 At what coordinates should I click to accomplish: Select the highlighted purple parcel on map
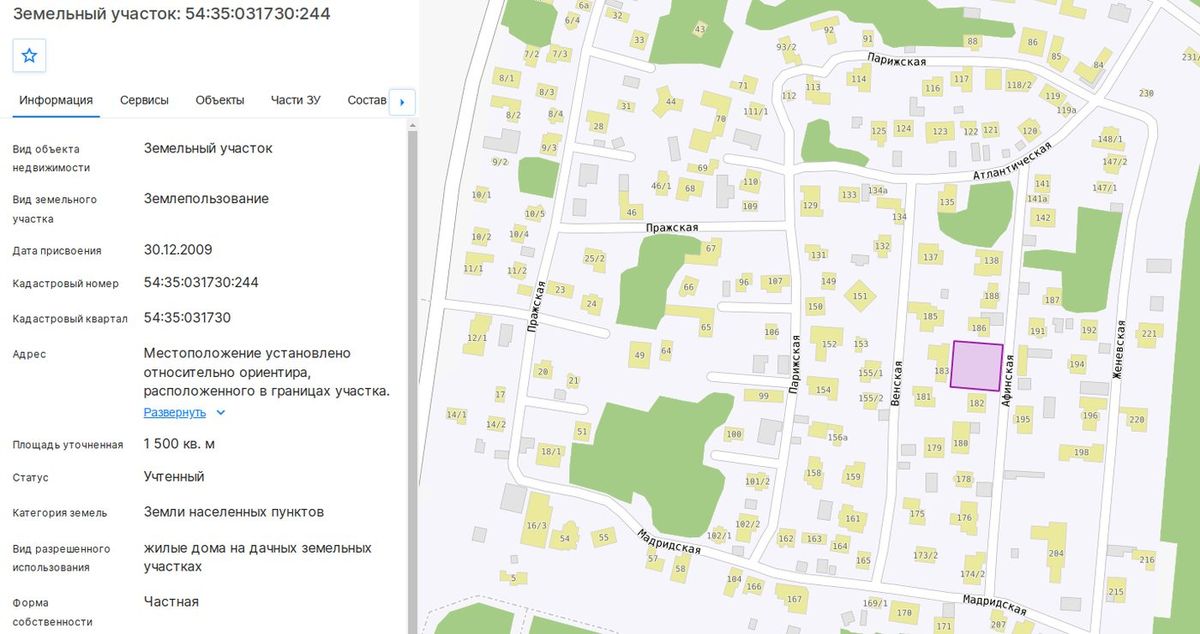977,366
